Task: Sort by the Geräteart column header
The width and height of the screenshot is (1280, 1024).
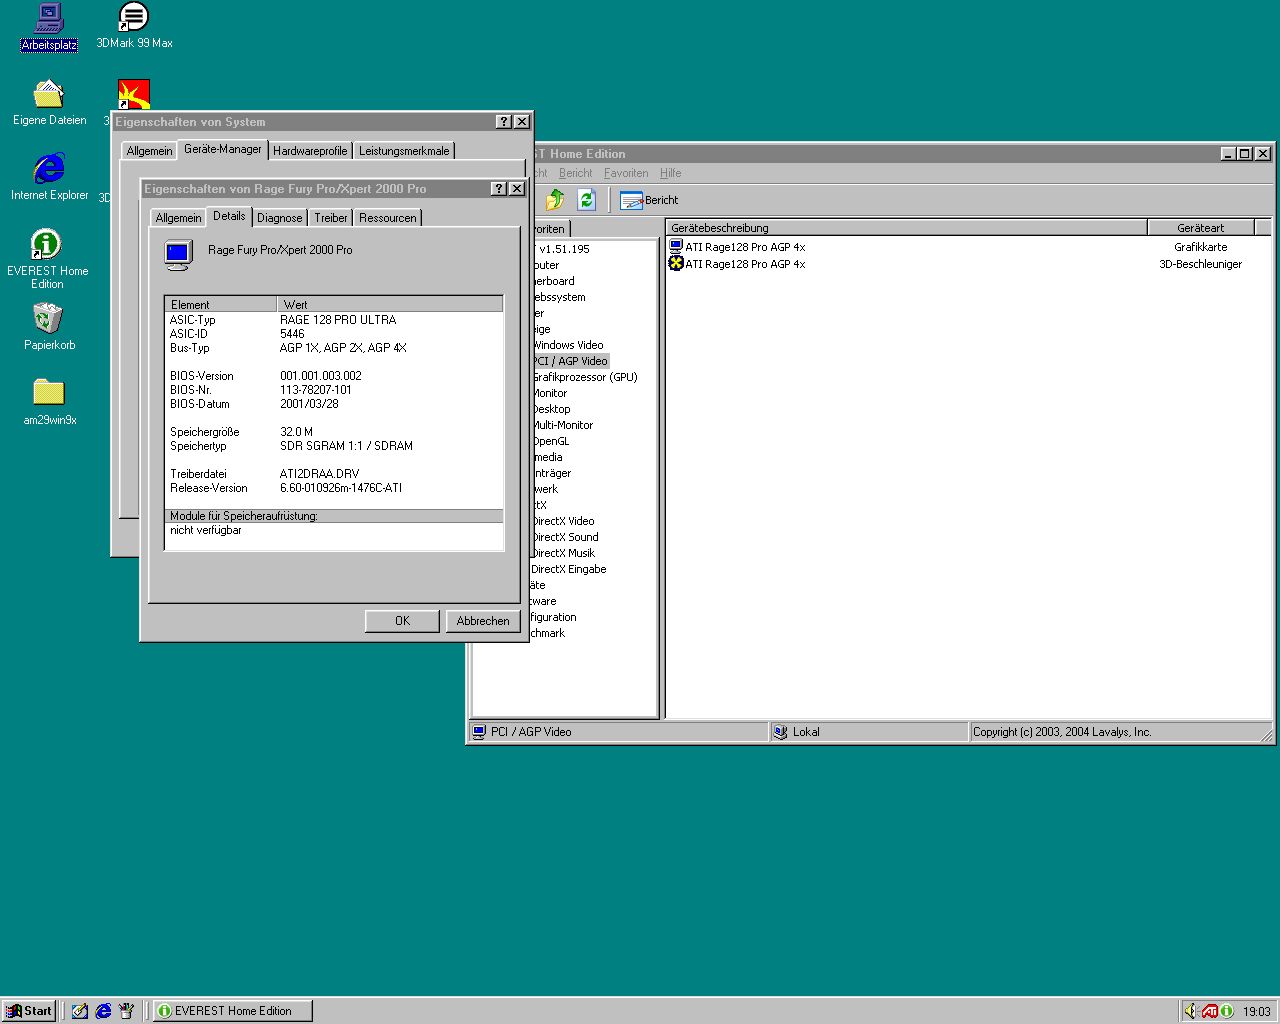Action: tap(1200, 228)
